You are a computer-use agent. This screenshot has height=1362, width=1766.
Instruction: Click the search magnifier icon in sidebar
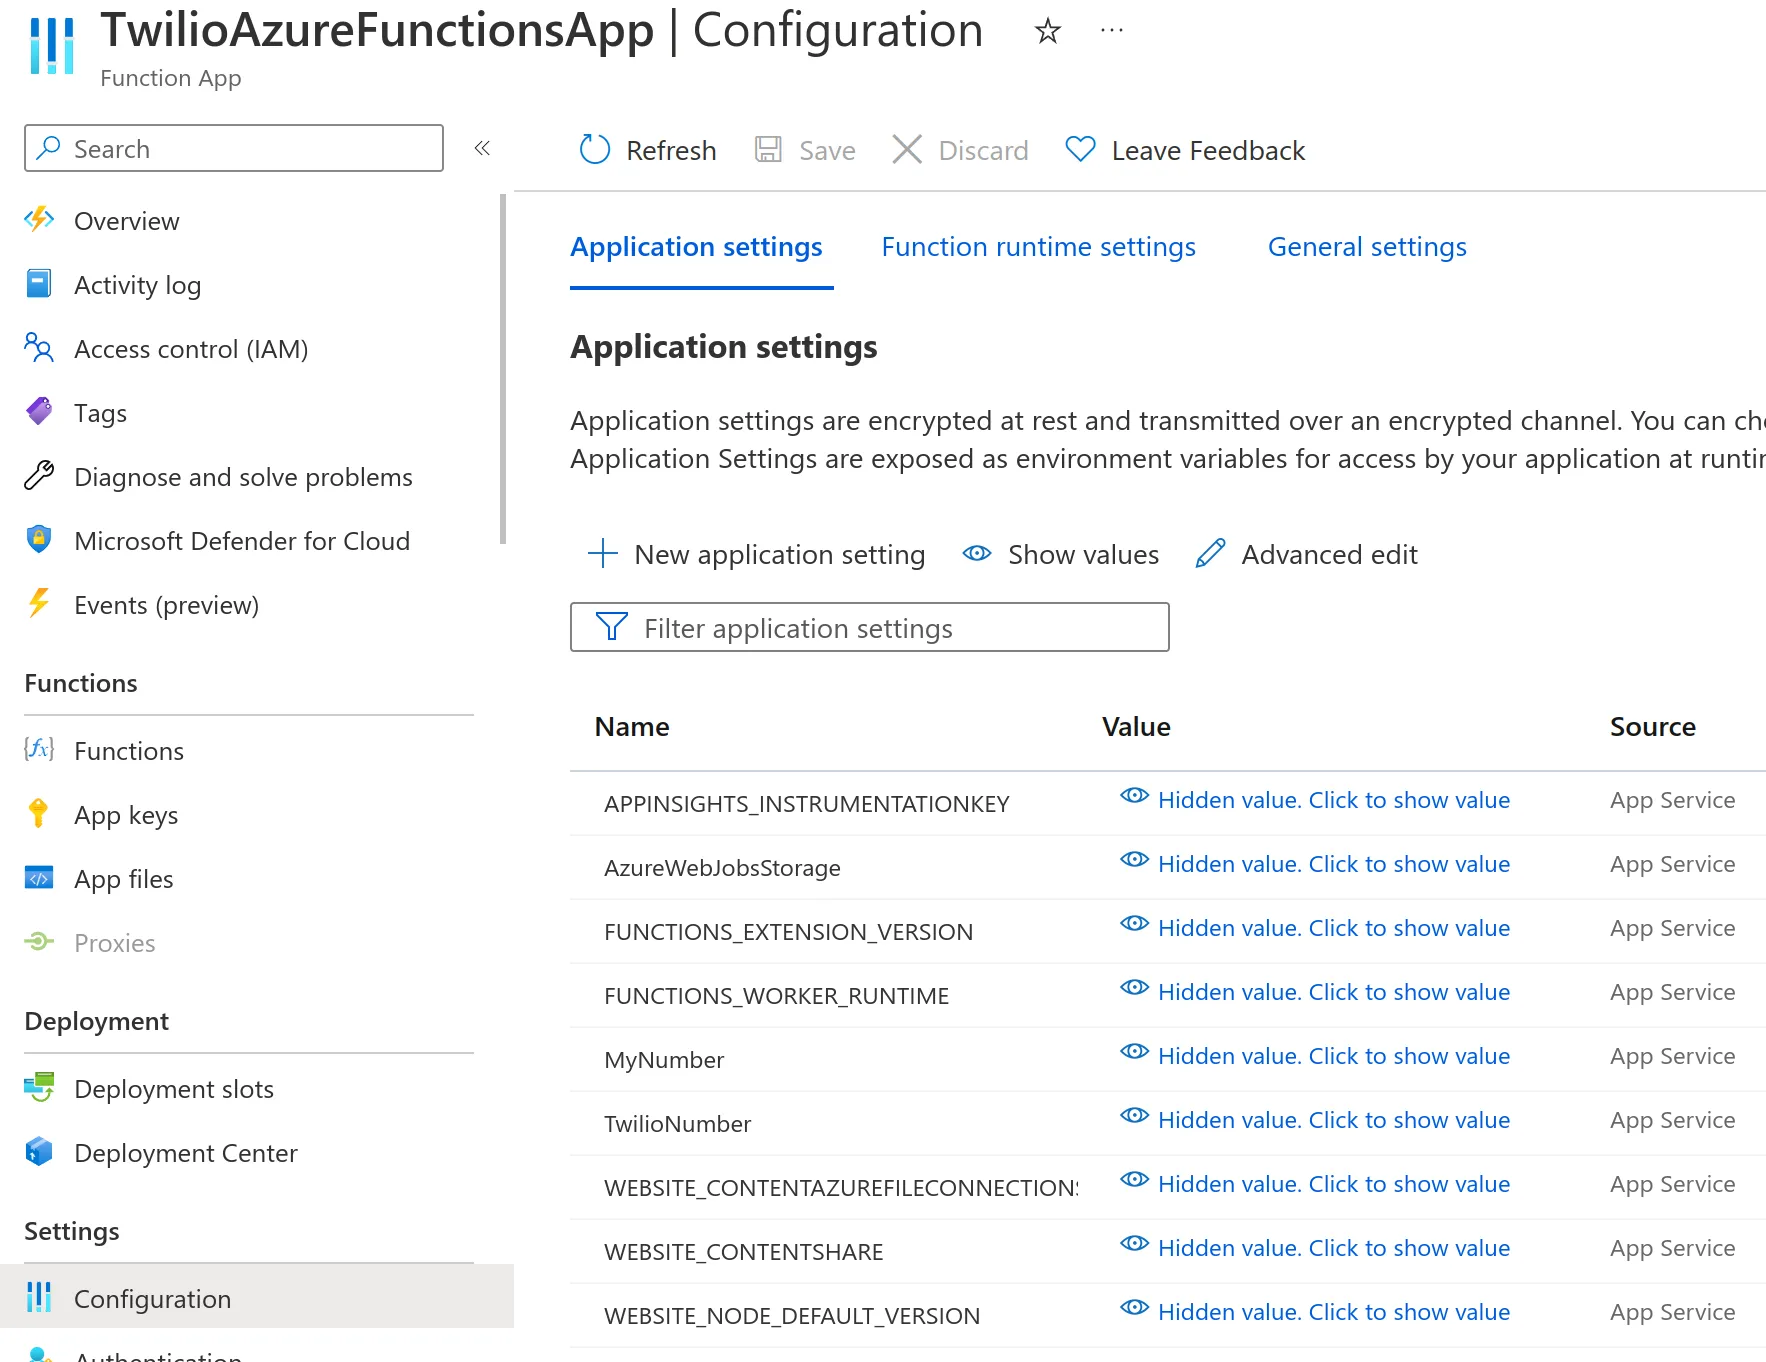tap(48, 148)
